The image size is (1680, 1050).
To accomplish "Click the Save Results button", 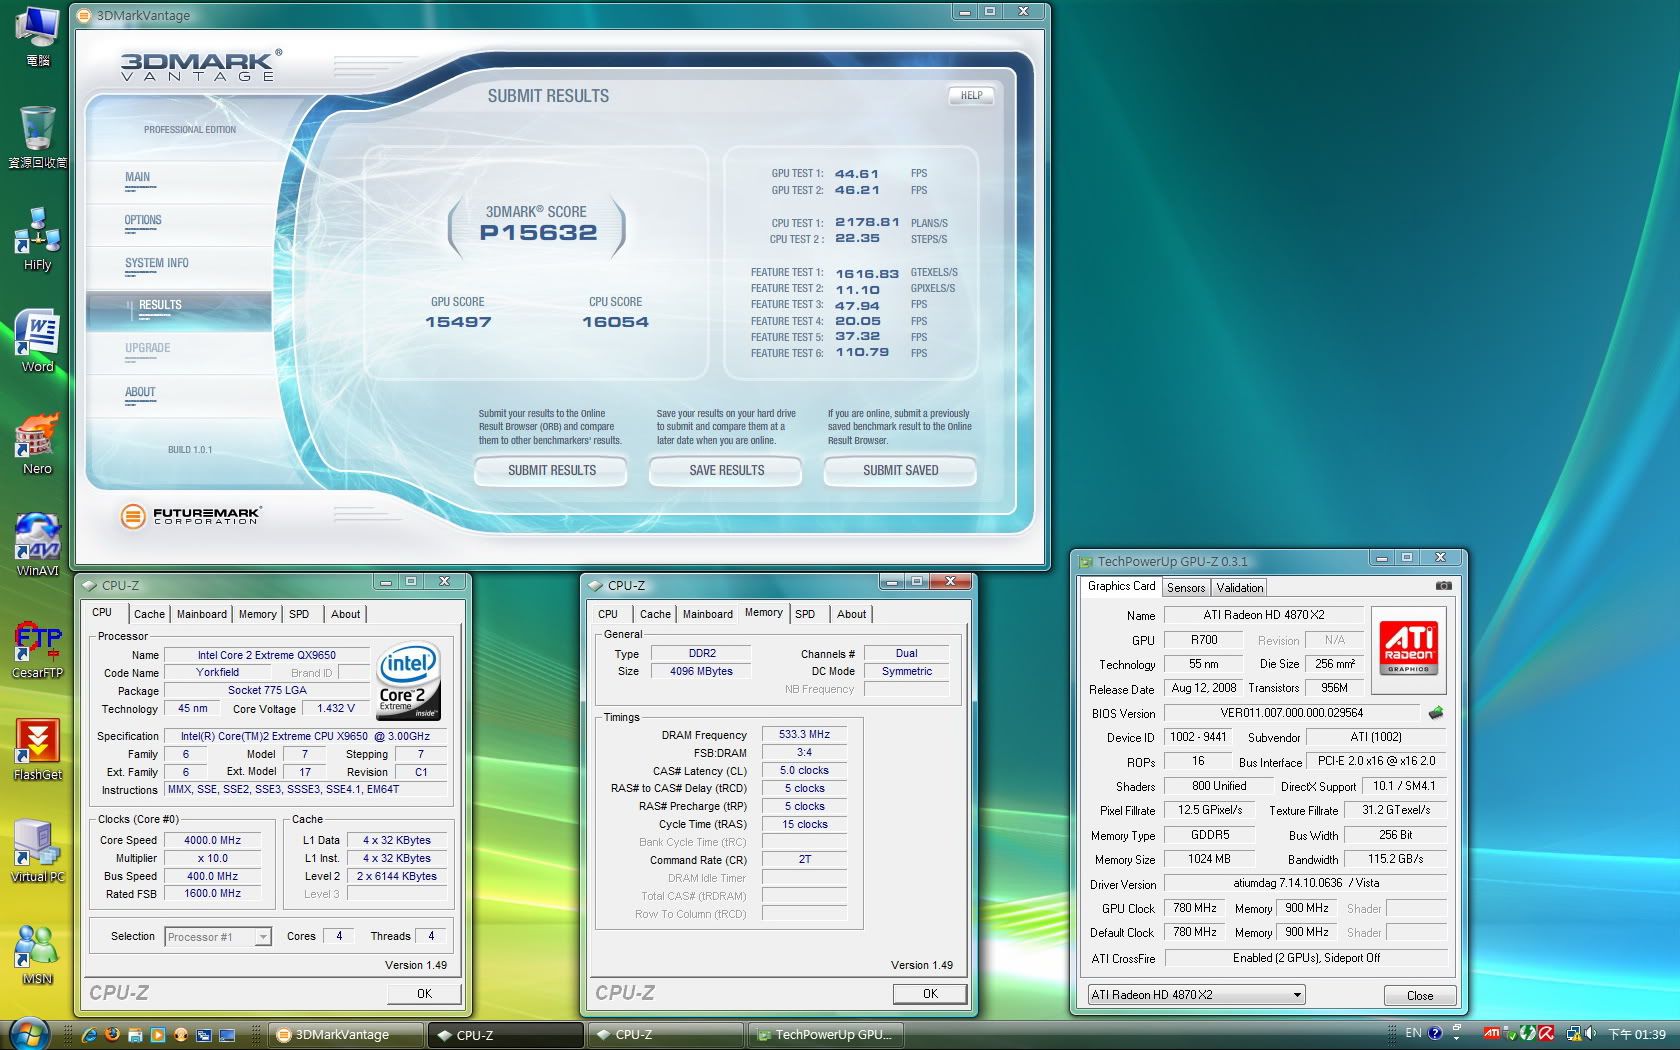I will pos(727,471).
